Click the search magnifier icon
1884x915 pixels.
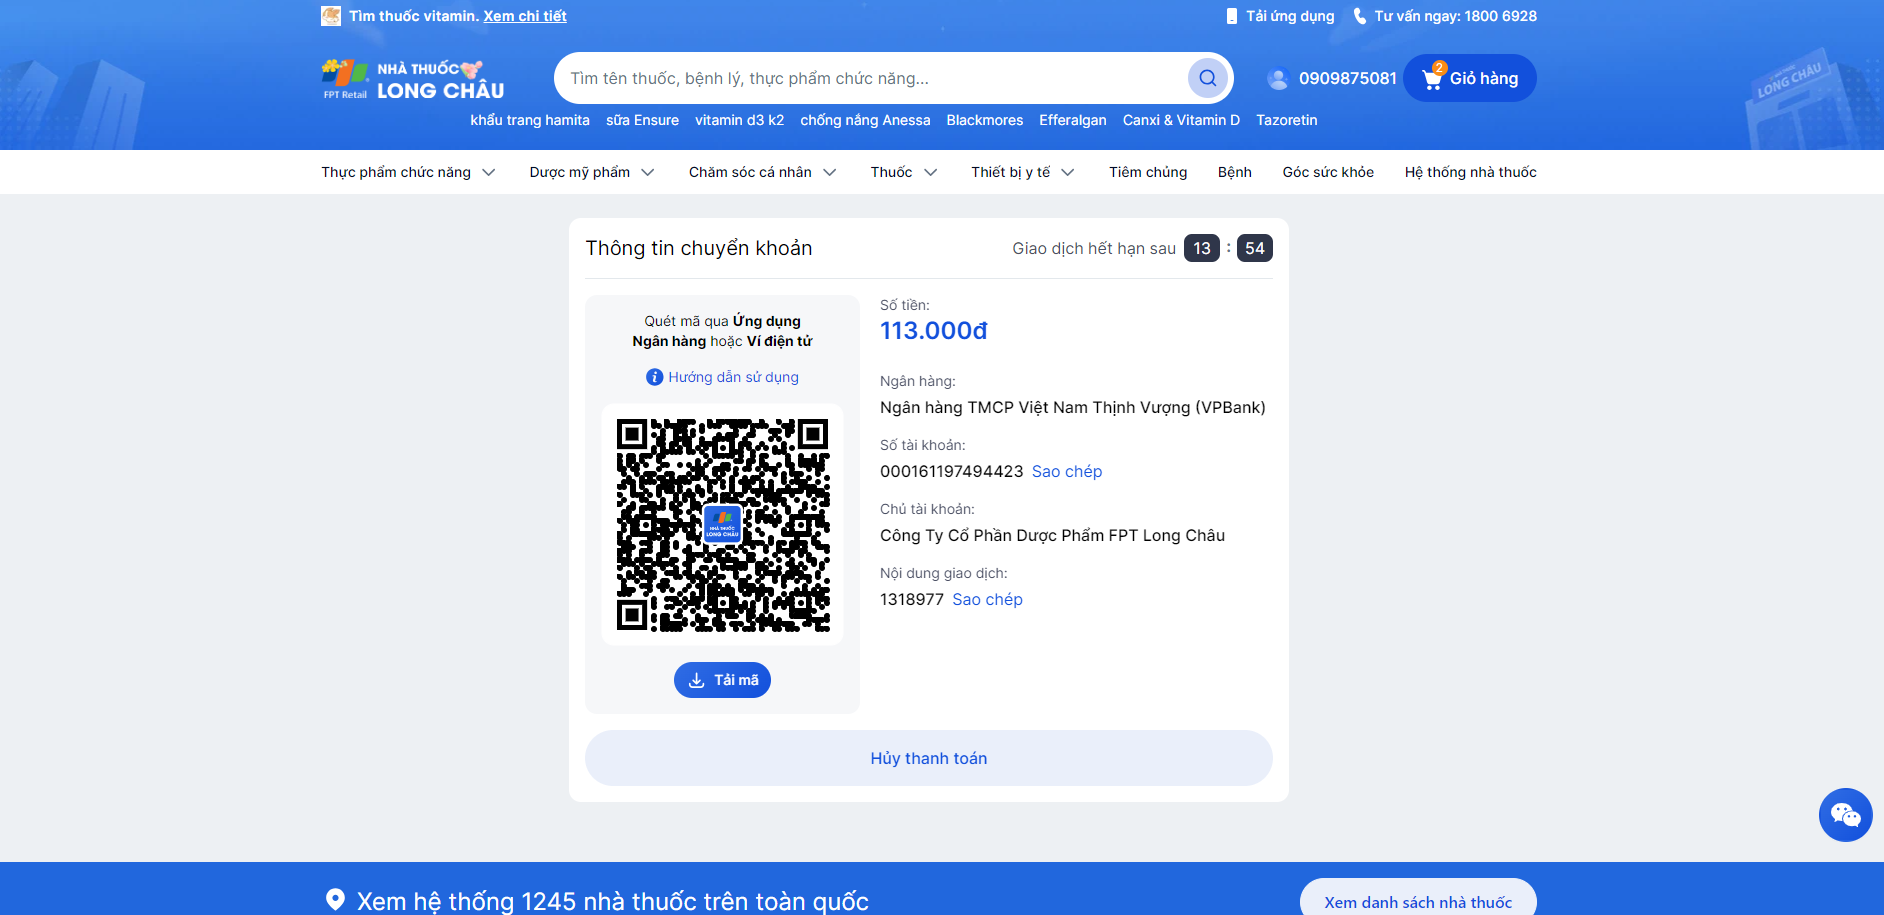click(x=1207, y=78)
